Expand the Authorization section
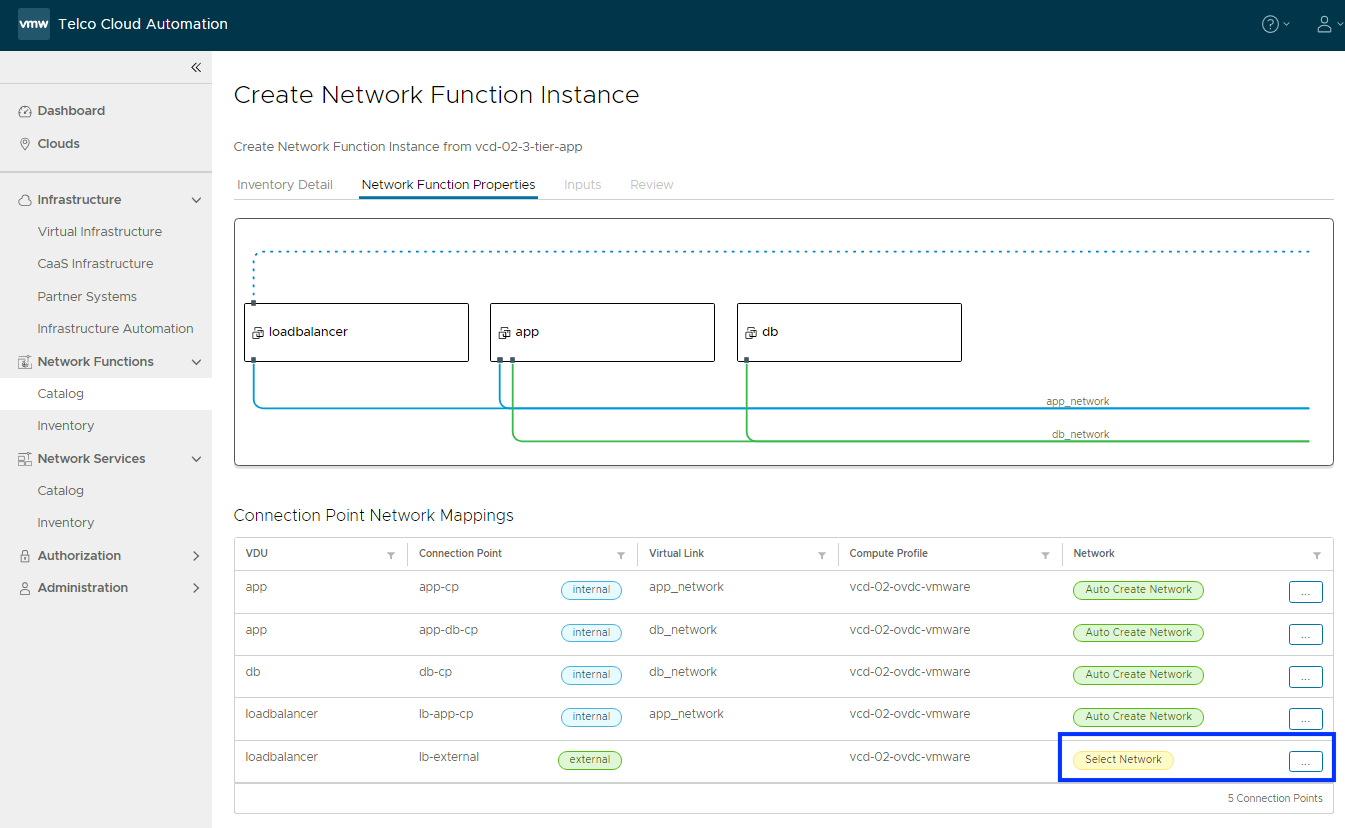The image size is (1345, 828). [x=196, y=556]
